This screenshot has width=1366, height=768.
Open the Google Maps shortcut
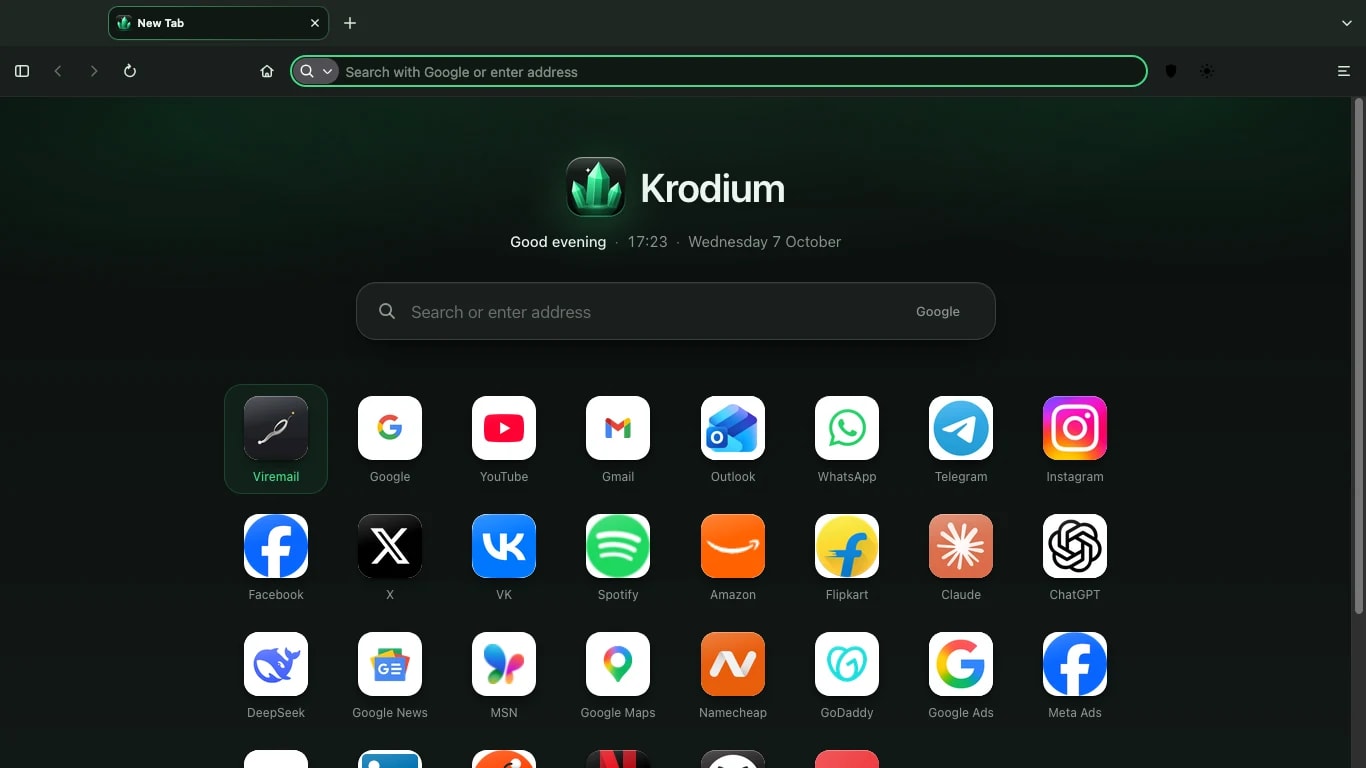tap(618, 675)
